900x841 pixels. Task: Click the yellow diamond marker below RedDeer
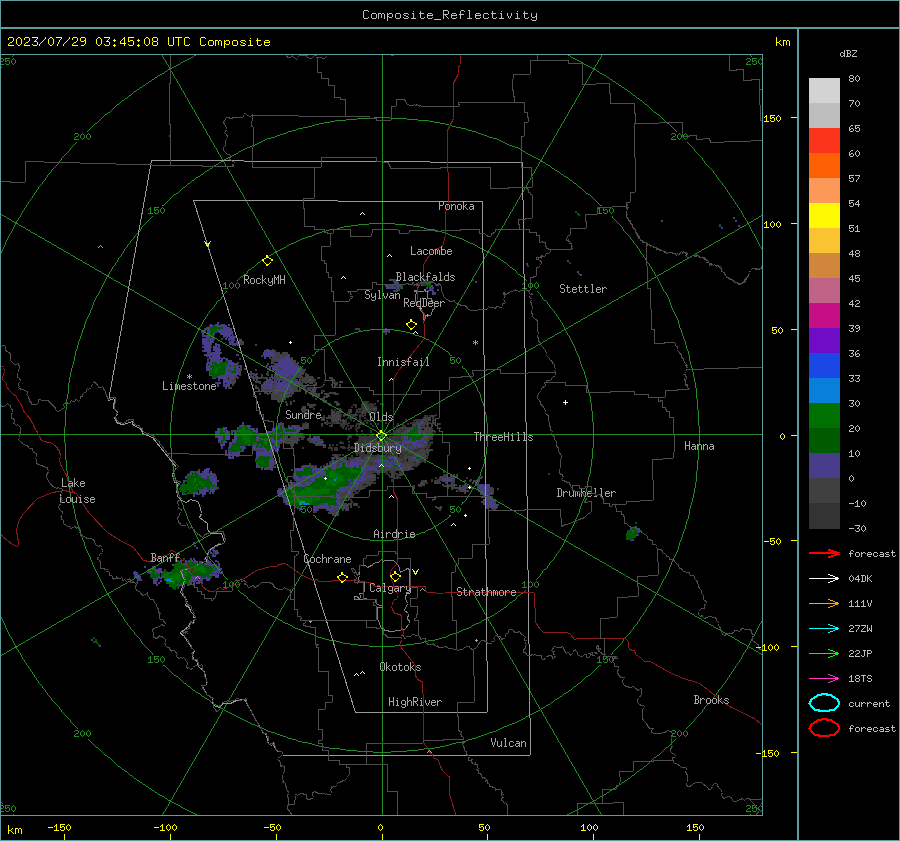click(411, 325)
